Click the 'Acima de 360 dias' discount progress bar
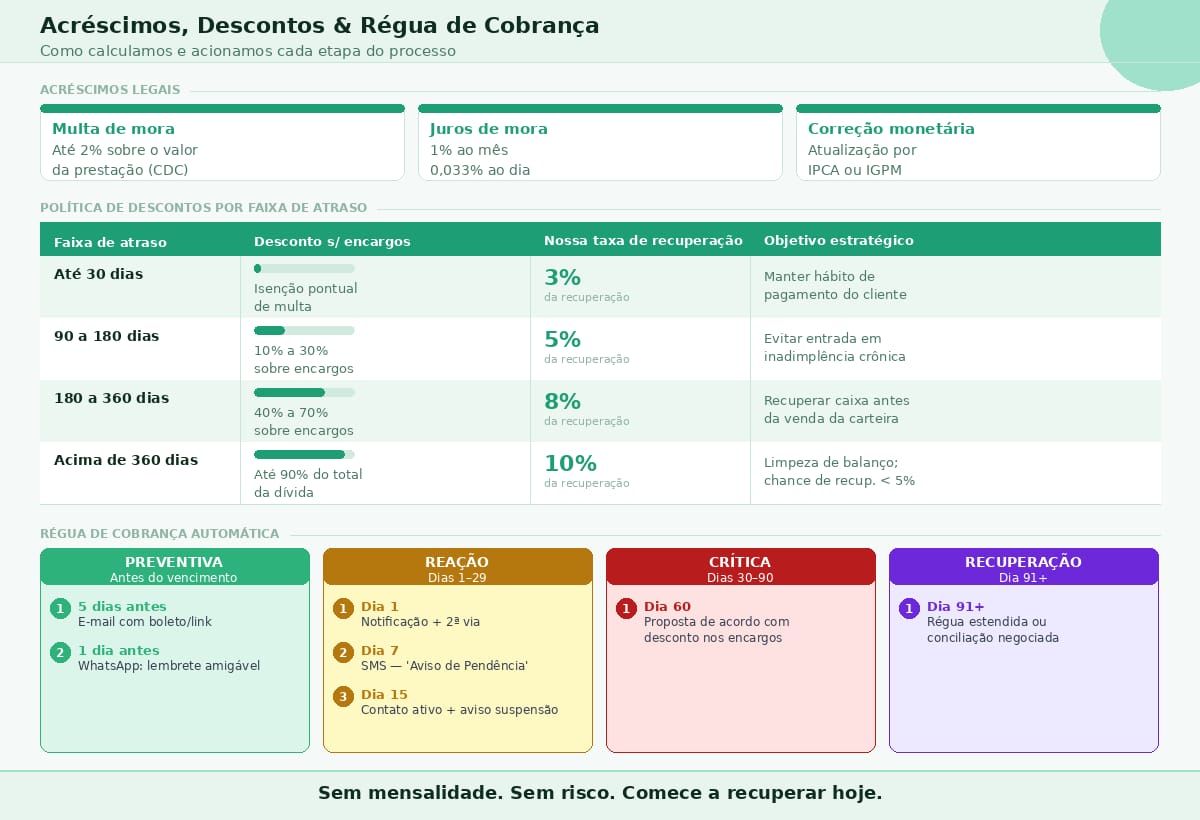 304,454
